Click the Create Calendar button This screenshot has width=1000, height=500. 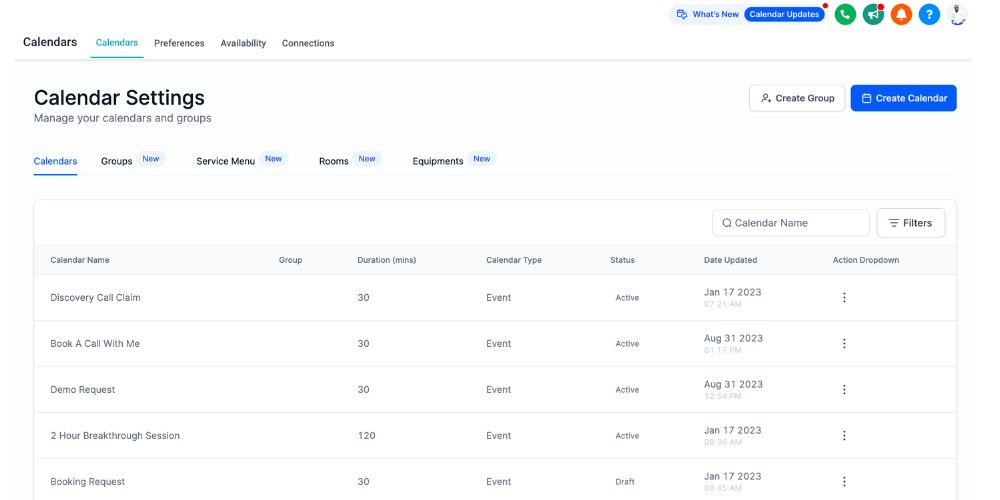(903, 98)
